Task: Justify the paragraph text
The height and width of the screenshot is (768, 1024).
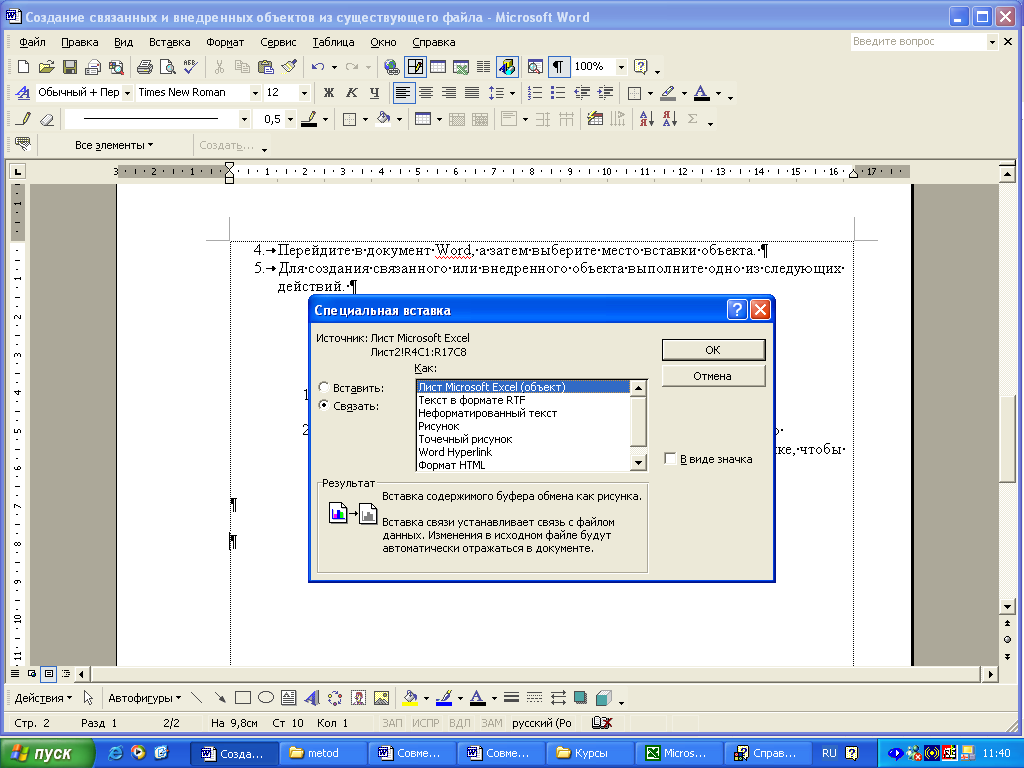Action: point(472,93)
